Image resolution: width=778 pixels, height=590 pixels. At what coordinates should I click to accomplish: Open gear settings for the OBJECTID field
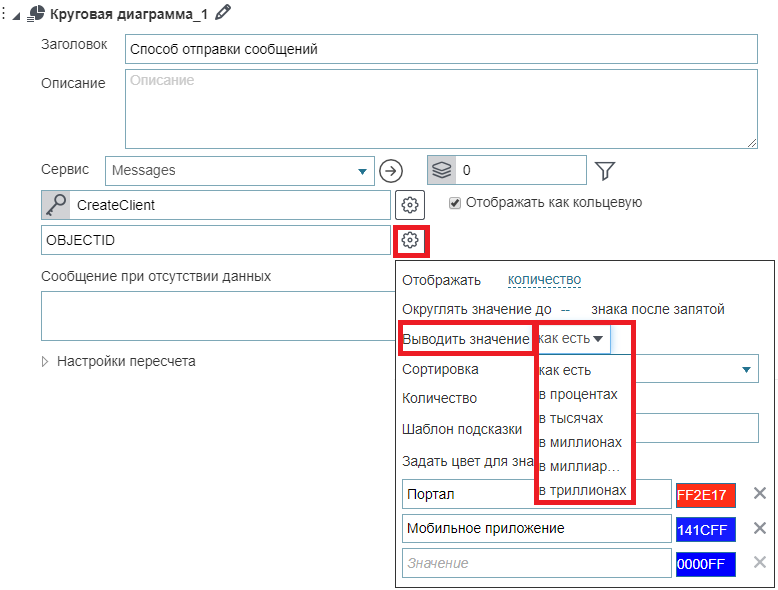410,240
